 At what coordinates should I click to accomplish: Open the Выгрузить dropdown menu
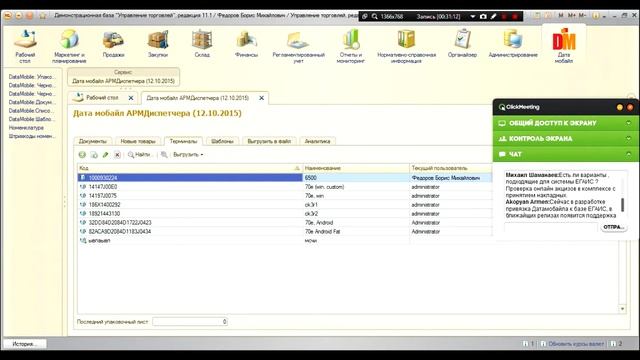[x=188, y=155]
